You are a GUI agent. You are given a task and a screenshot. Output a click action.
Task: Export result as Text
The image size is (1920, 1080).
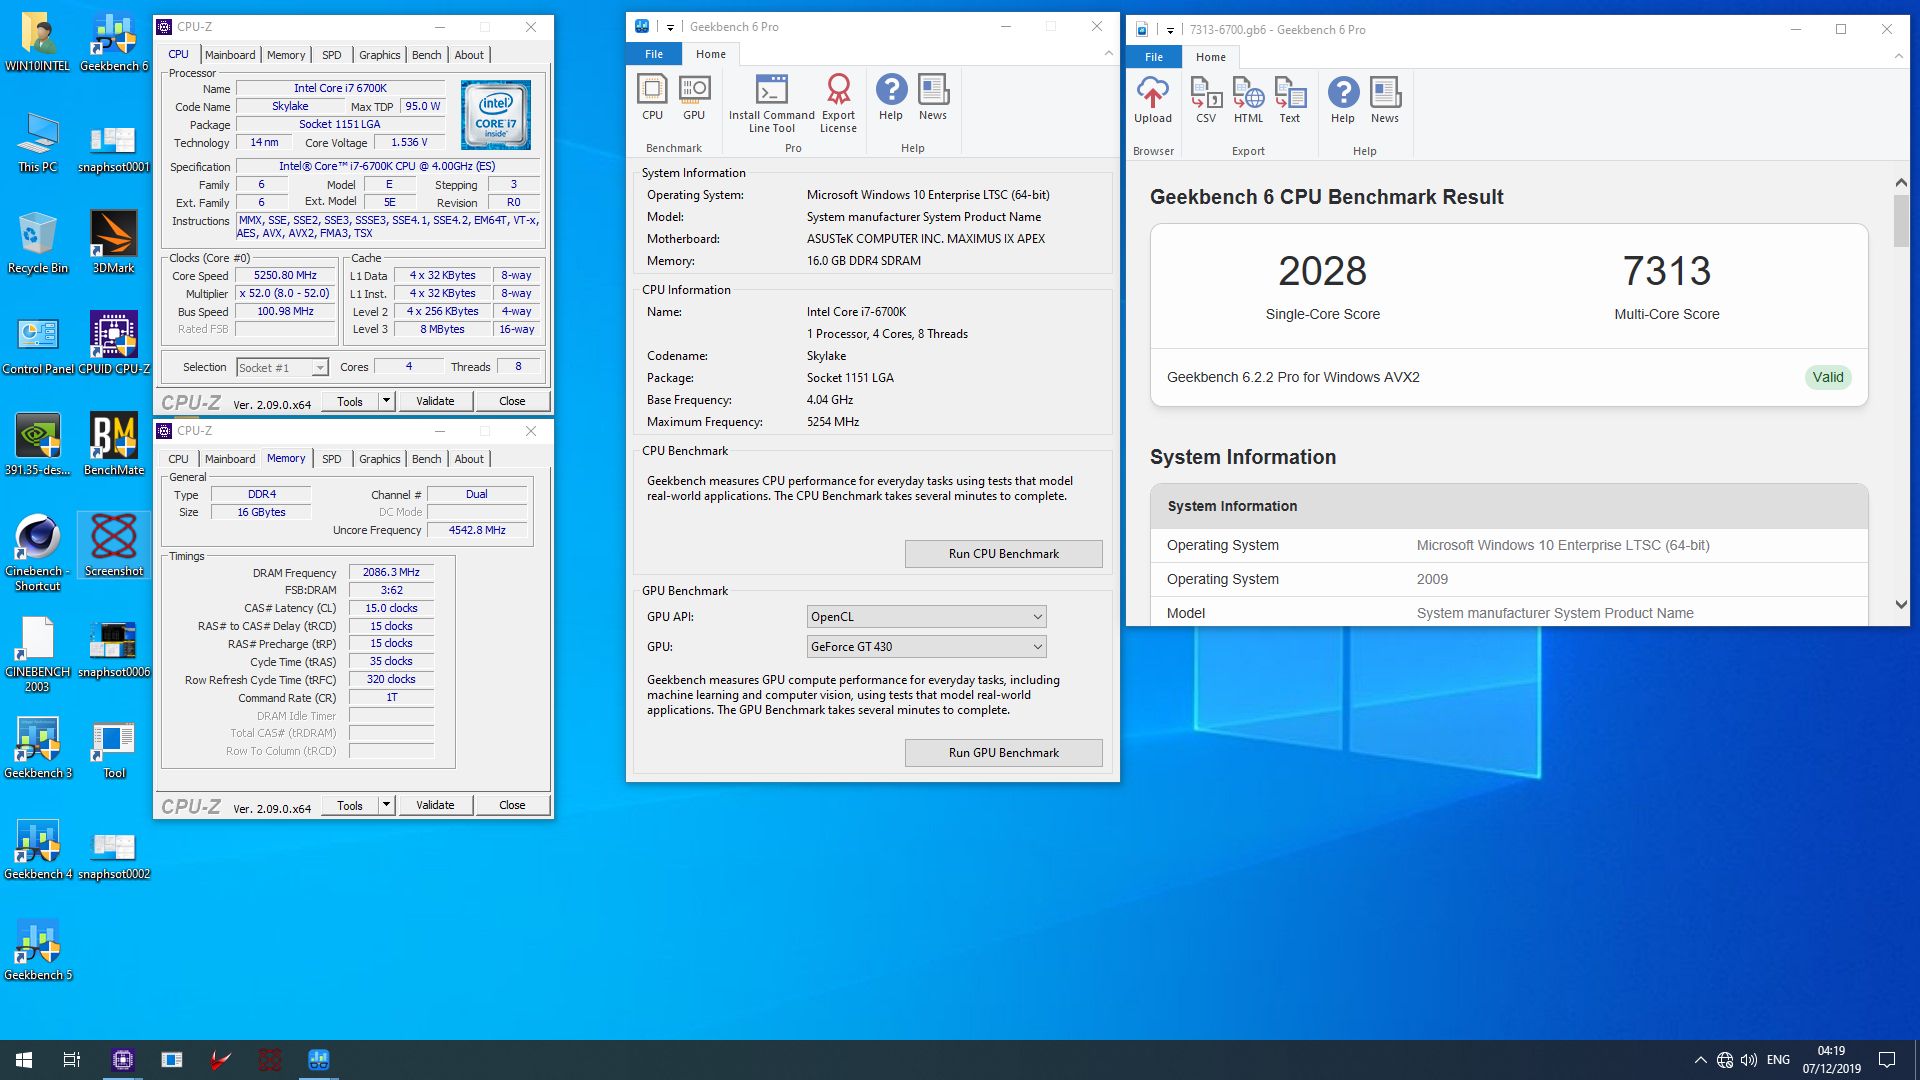[1290, 101]
